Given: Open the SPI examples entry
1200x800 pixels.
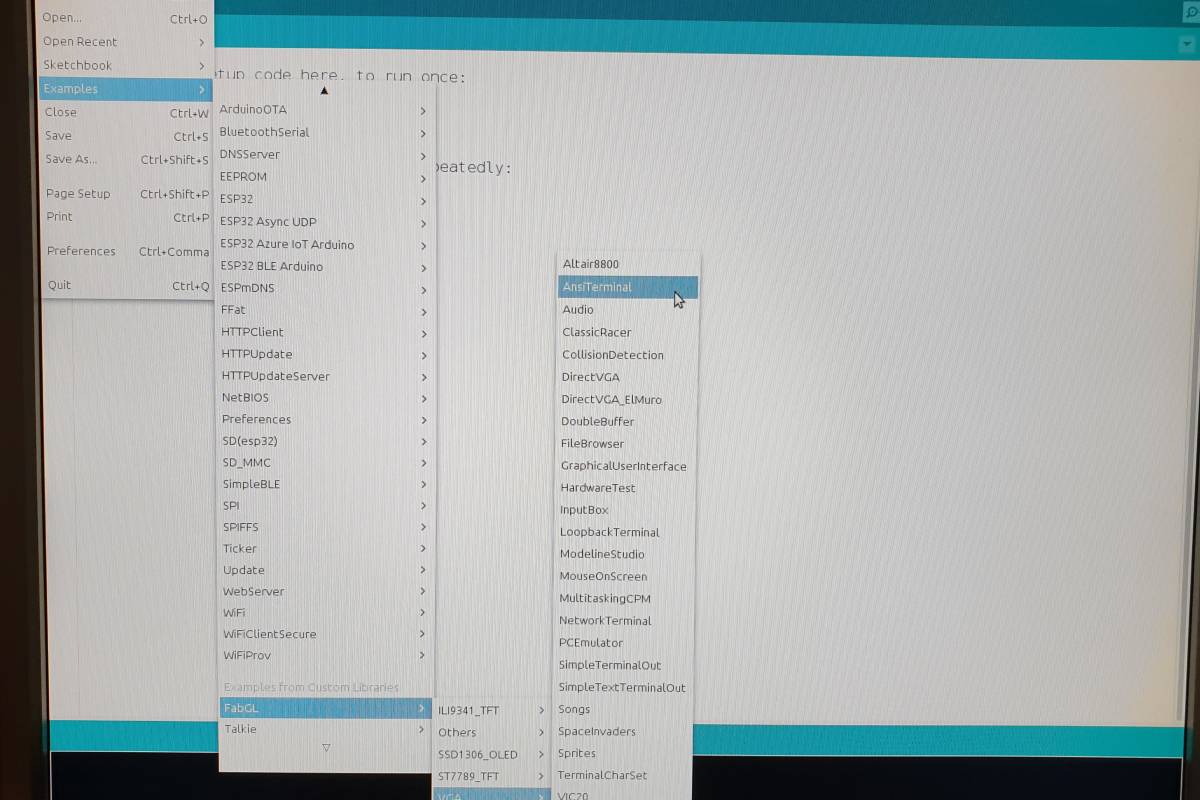Looking at the screenshot, I should click(x=325, y=506).
